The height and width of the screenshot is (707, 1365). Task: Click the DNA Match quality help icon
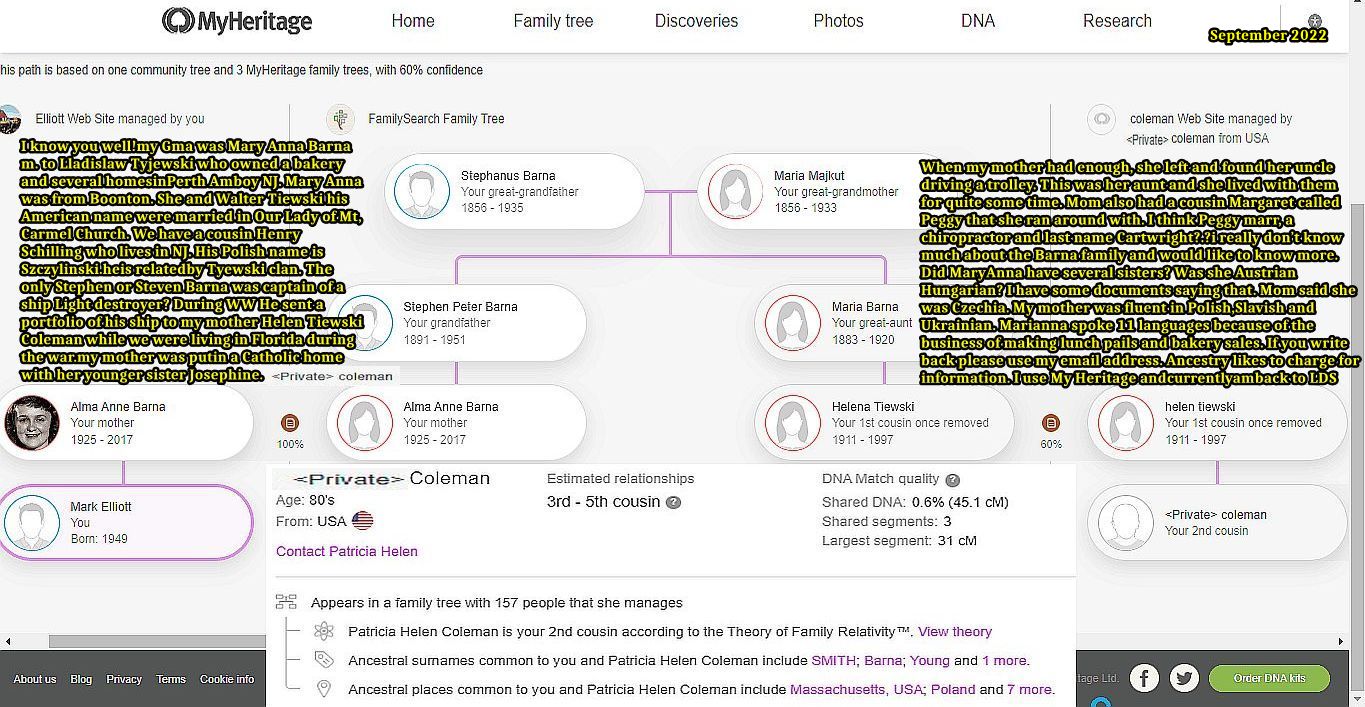click(953, 480)
